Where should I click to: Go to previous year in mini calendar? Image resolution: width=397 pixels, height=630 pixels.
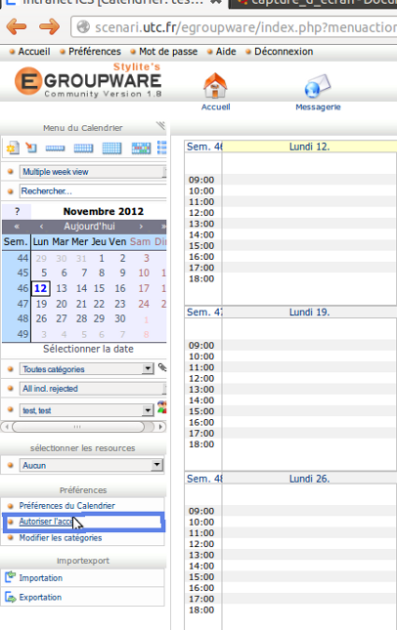coord(16,226)
